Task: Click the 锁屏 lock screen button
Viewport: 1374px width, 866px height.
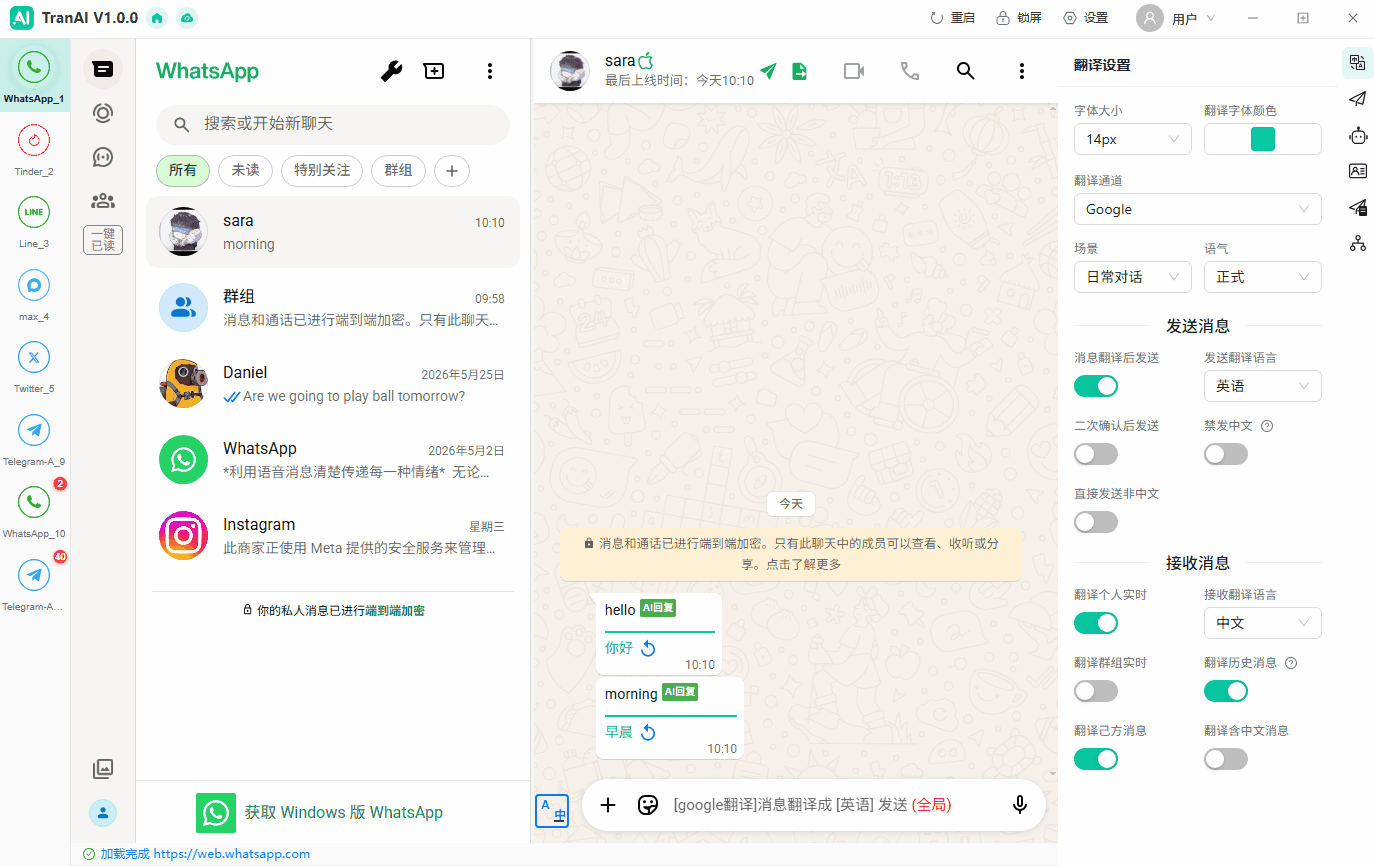Action: coord(1019,18)
